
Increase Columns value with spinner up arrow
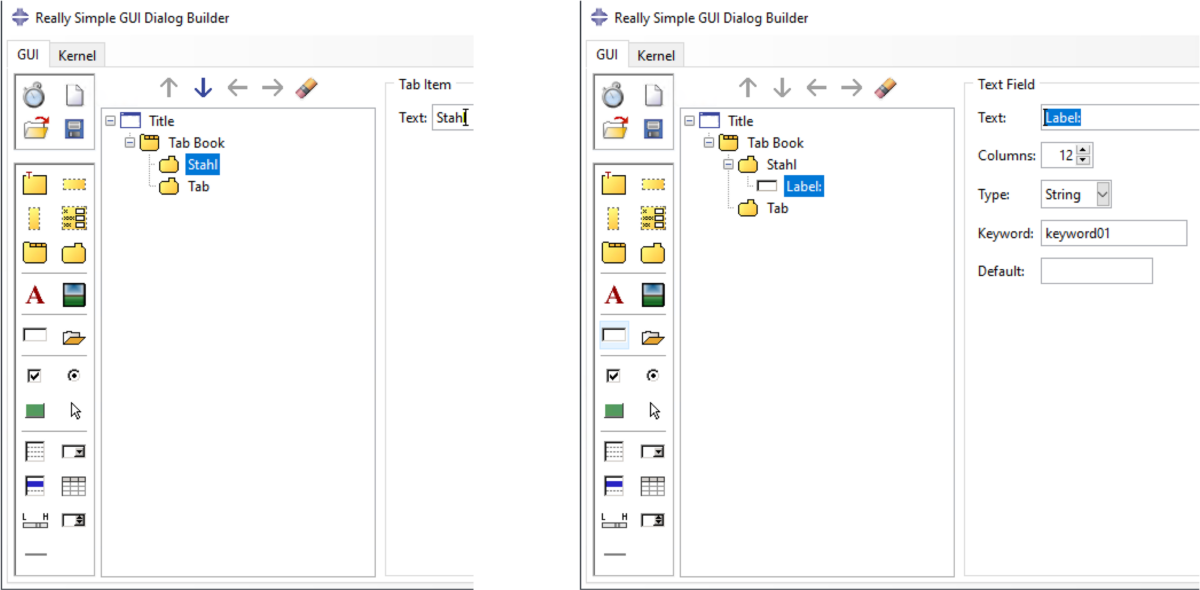click(x=1083, y=151)
